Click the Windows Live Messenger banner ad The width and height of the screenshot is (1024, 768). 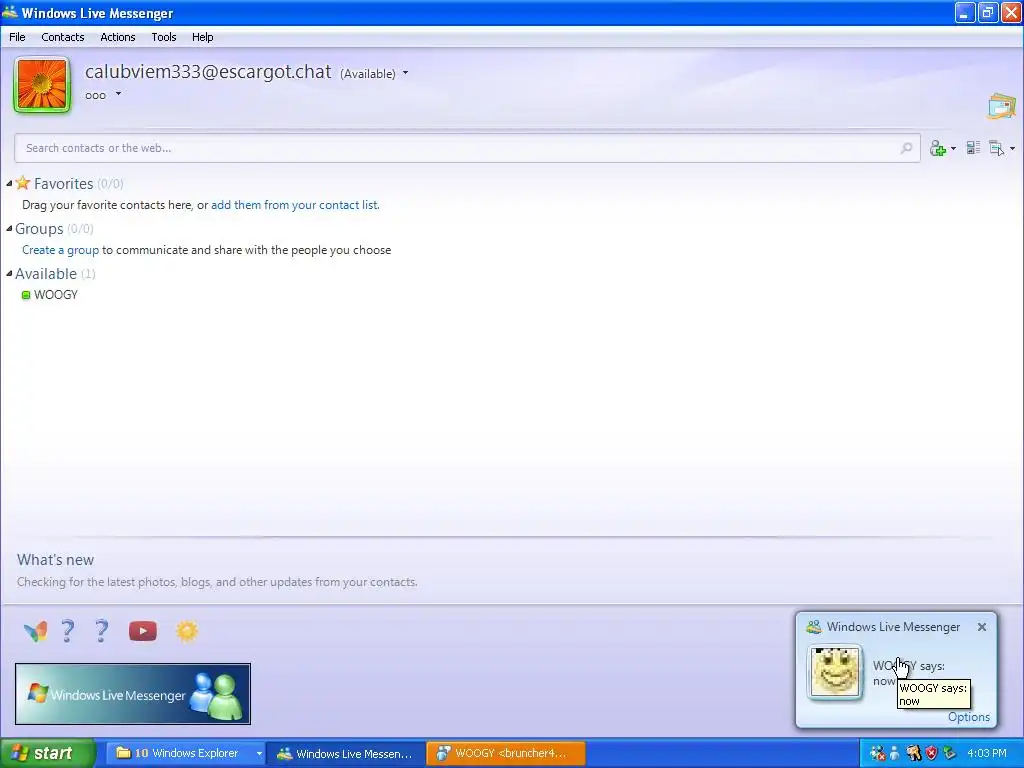tap(133, 694)
